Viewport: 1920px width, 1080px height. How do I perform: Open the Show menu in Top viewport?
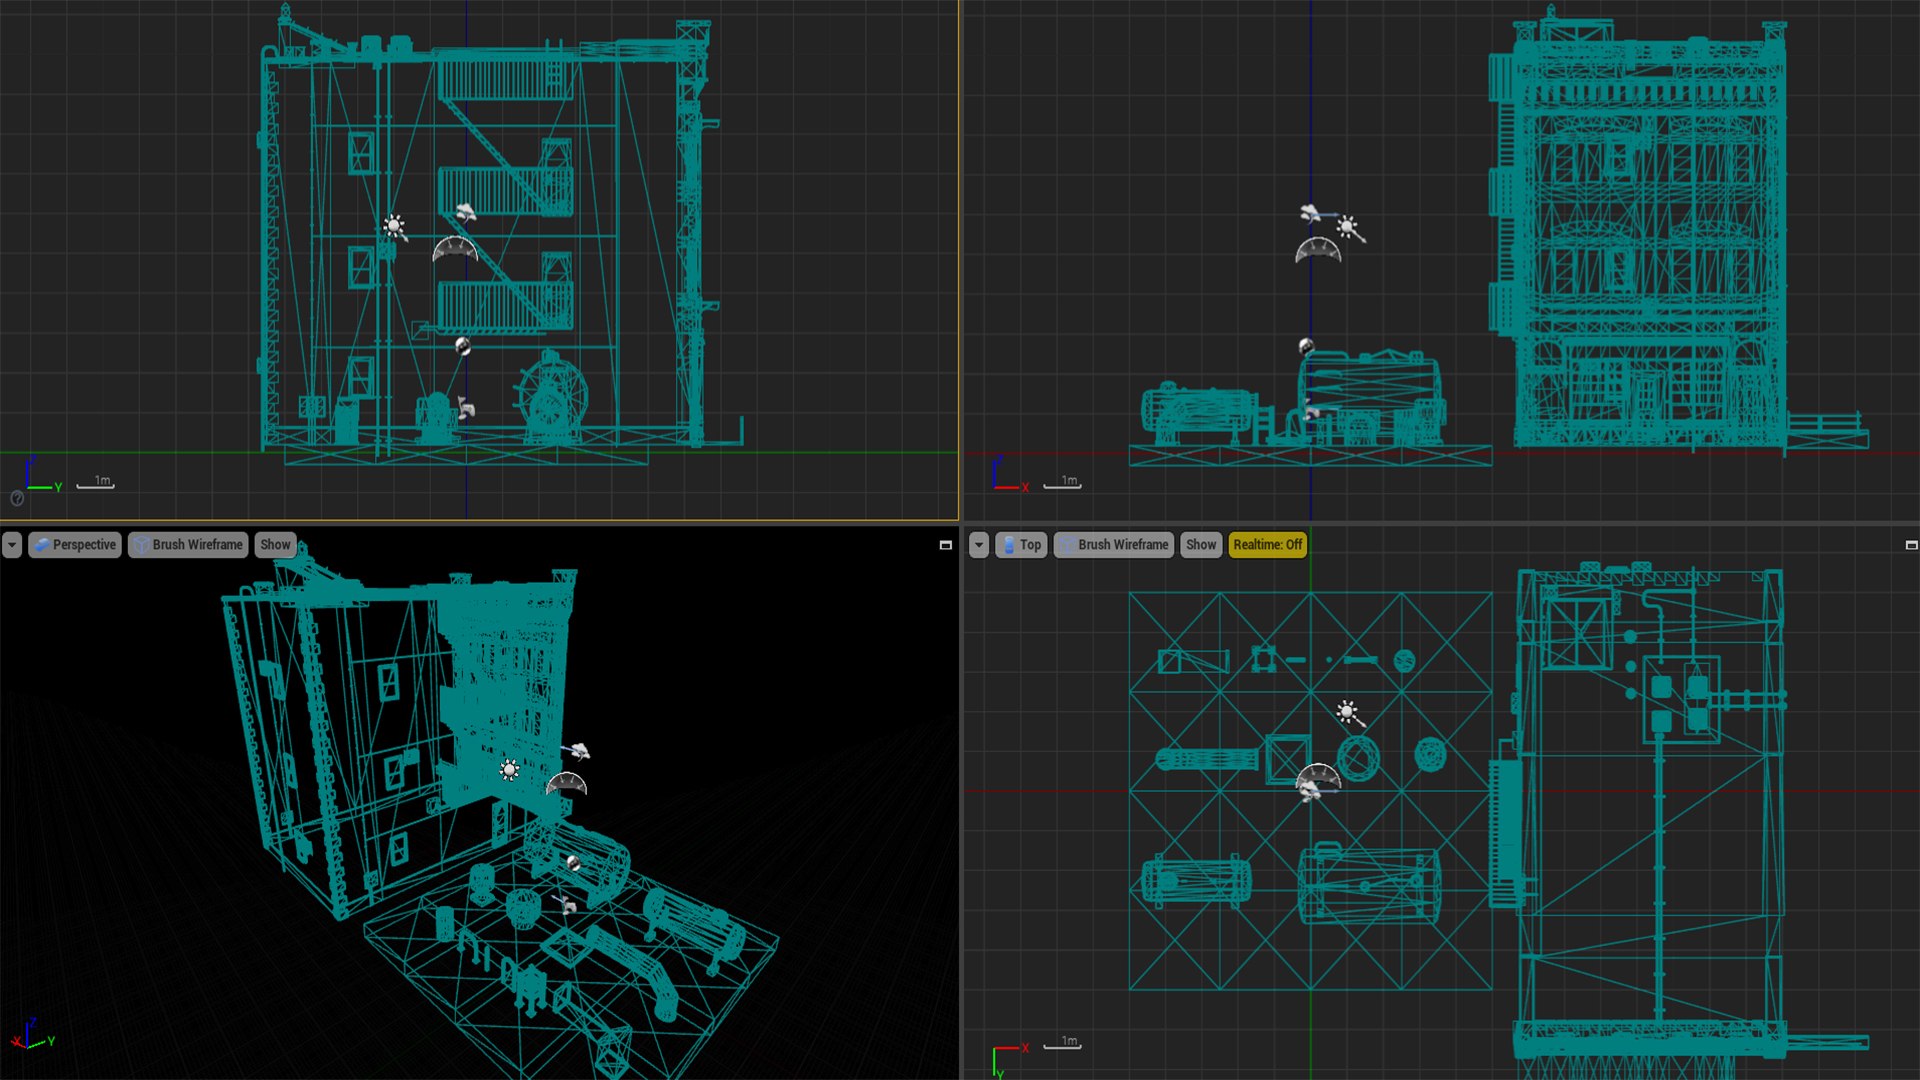point(1201,545)
